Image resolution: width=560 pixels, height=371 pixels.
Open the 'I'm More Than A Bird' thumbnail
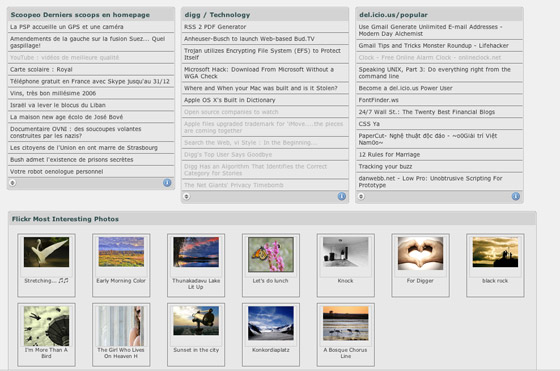pyautogui.click(x=46, y=326)
